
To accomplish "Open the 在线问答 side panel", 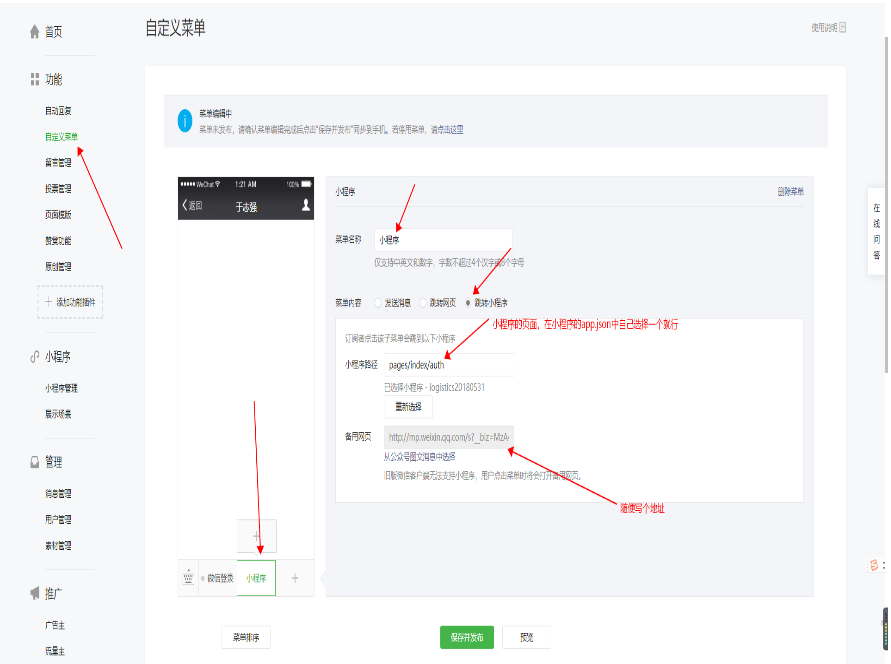I will click(x=877, y=232).
